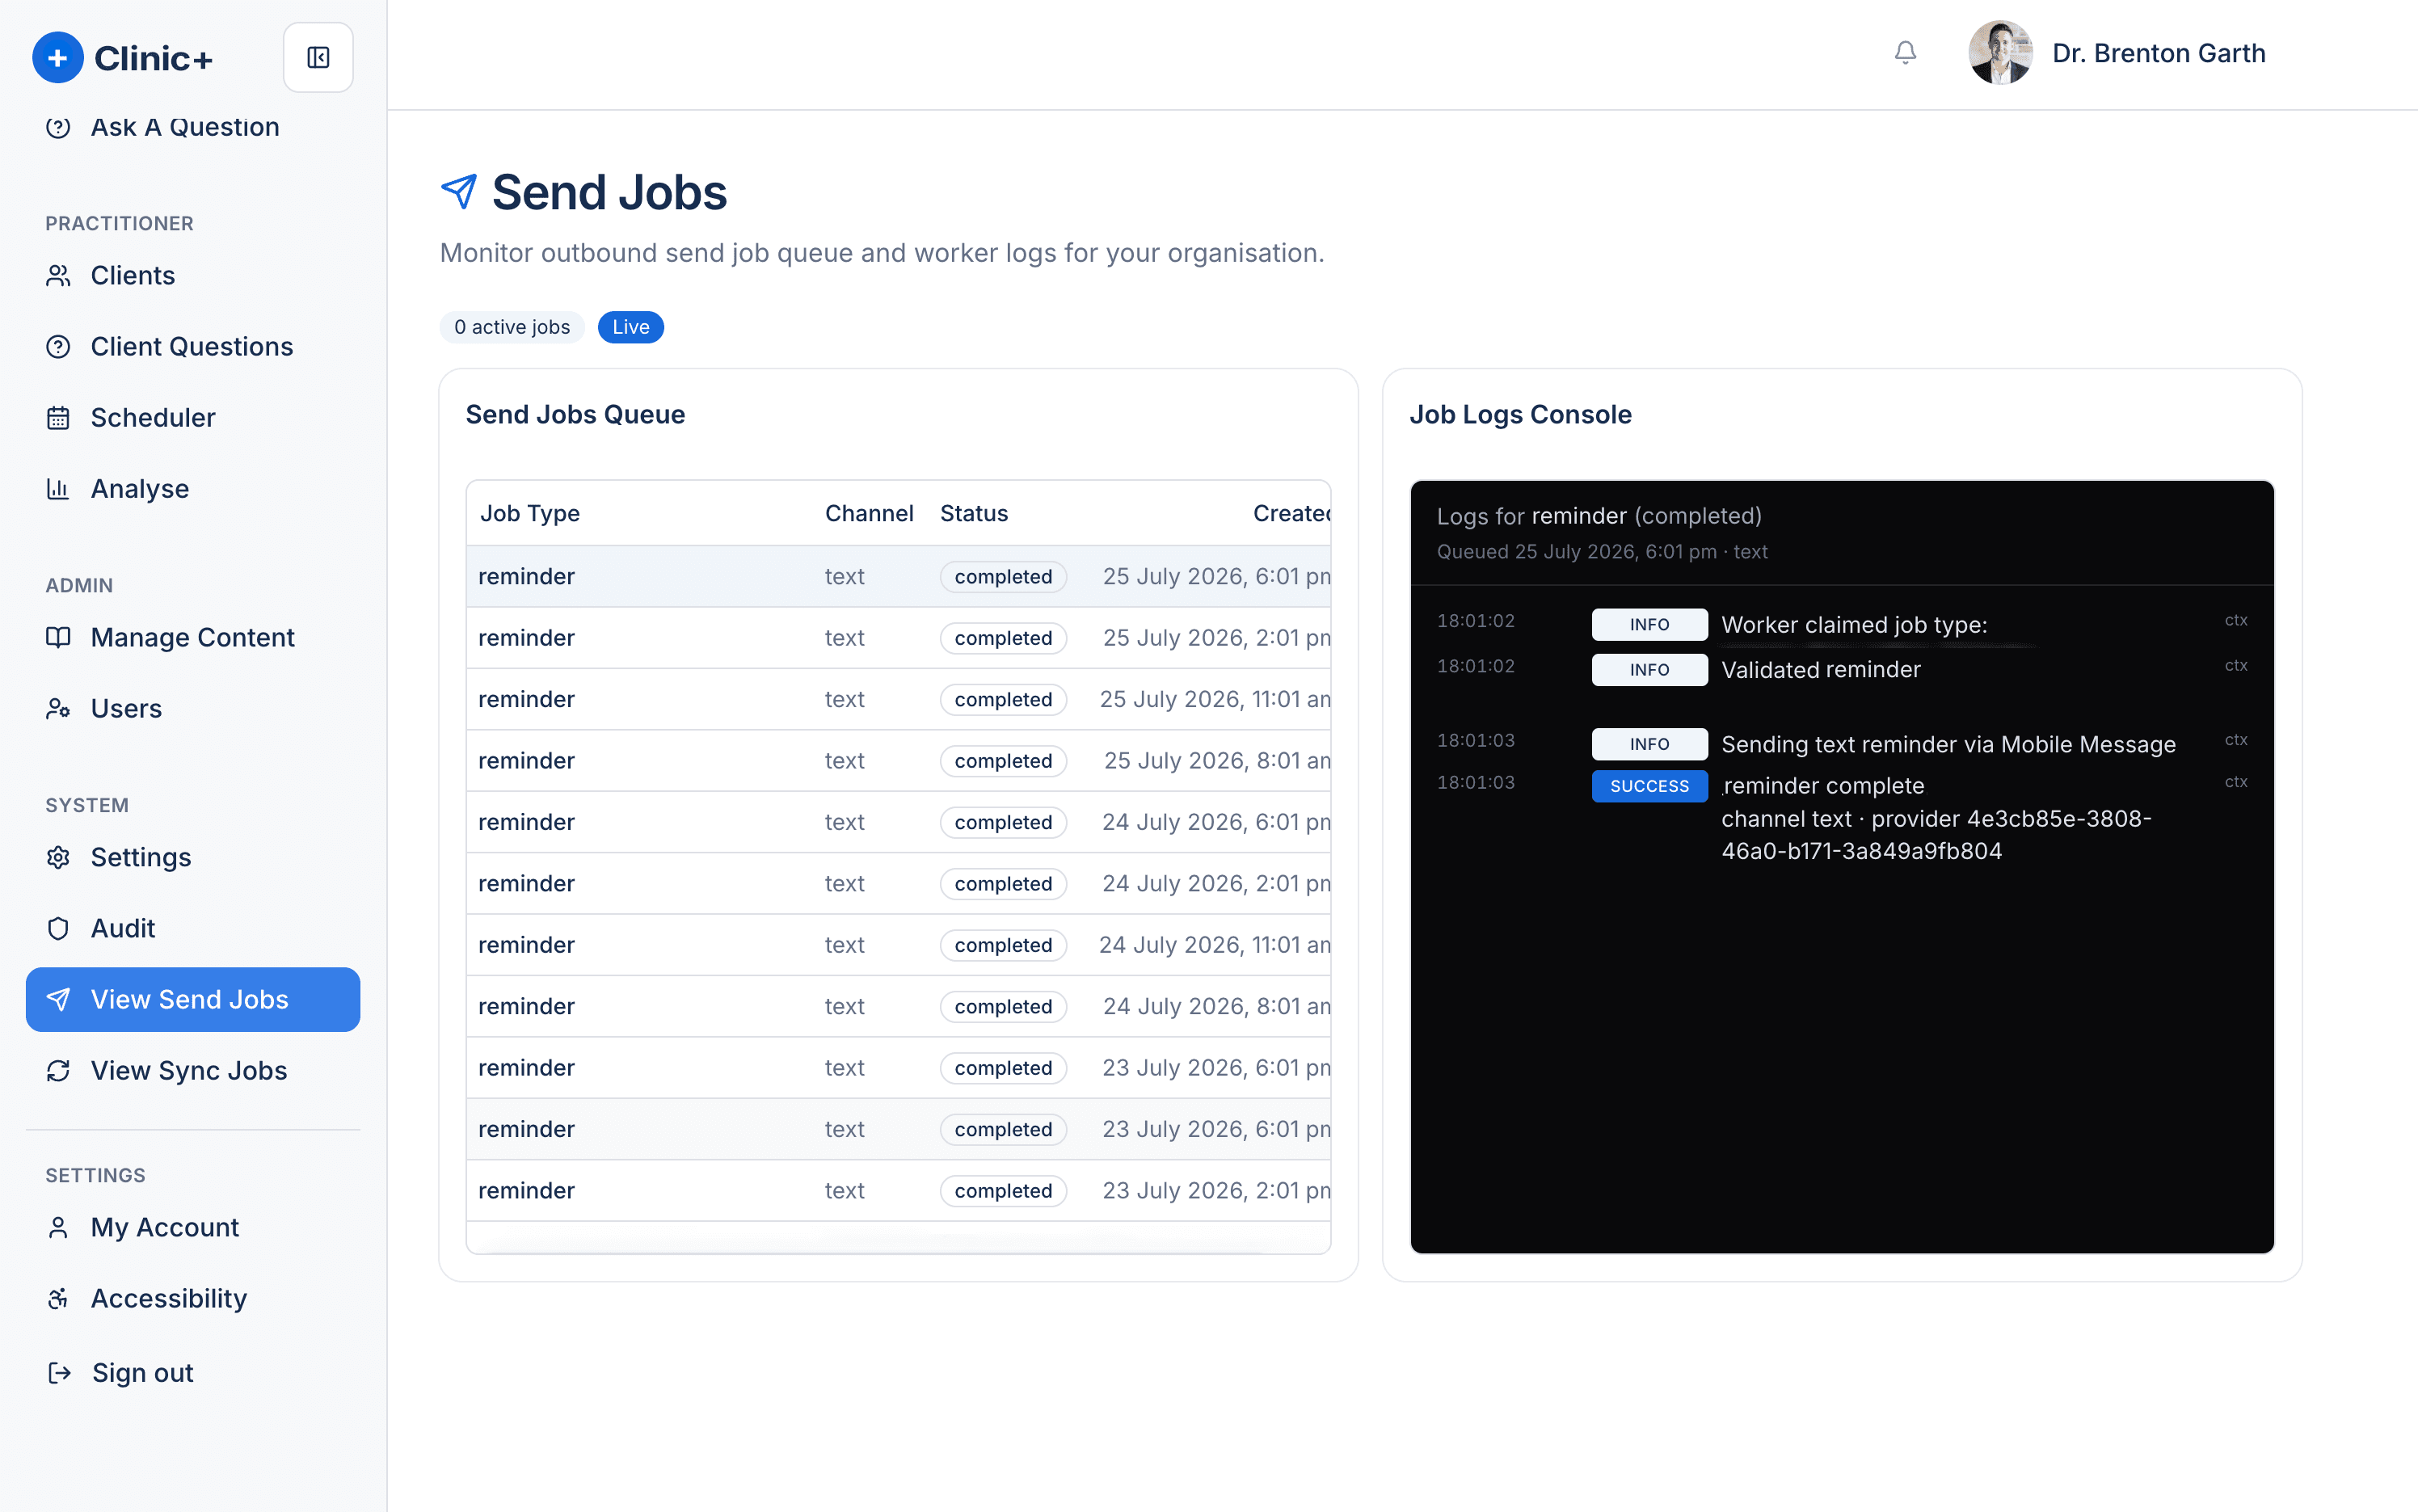
Task: Click the Manage Content book icon
Action: click(58, 637)
